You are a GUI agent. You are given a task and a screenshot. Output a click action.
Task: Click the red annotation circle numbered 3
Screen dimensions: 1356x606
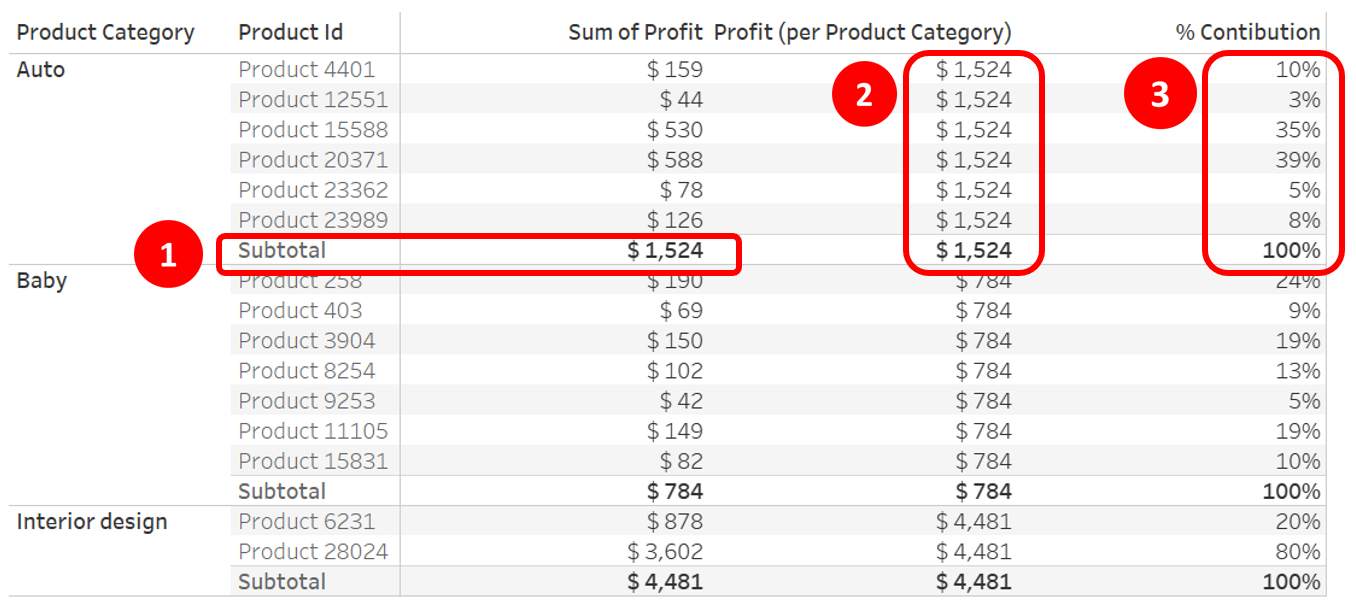point(1160,95)
